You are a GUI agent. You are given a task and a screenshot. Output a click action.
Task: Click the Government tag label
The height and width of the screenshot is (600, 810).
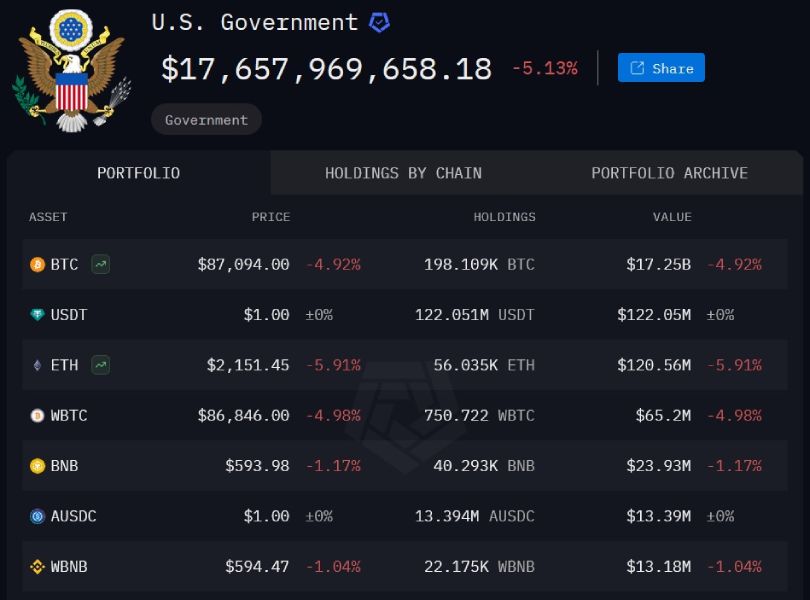coord(206,120)
